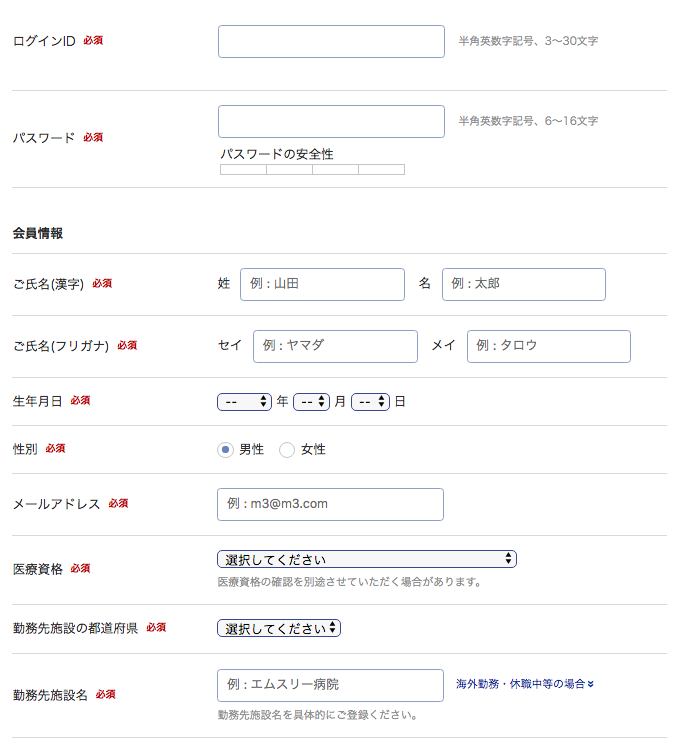Focus the 姓 kanji surname field

coord(322,284)
